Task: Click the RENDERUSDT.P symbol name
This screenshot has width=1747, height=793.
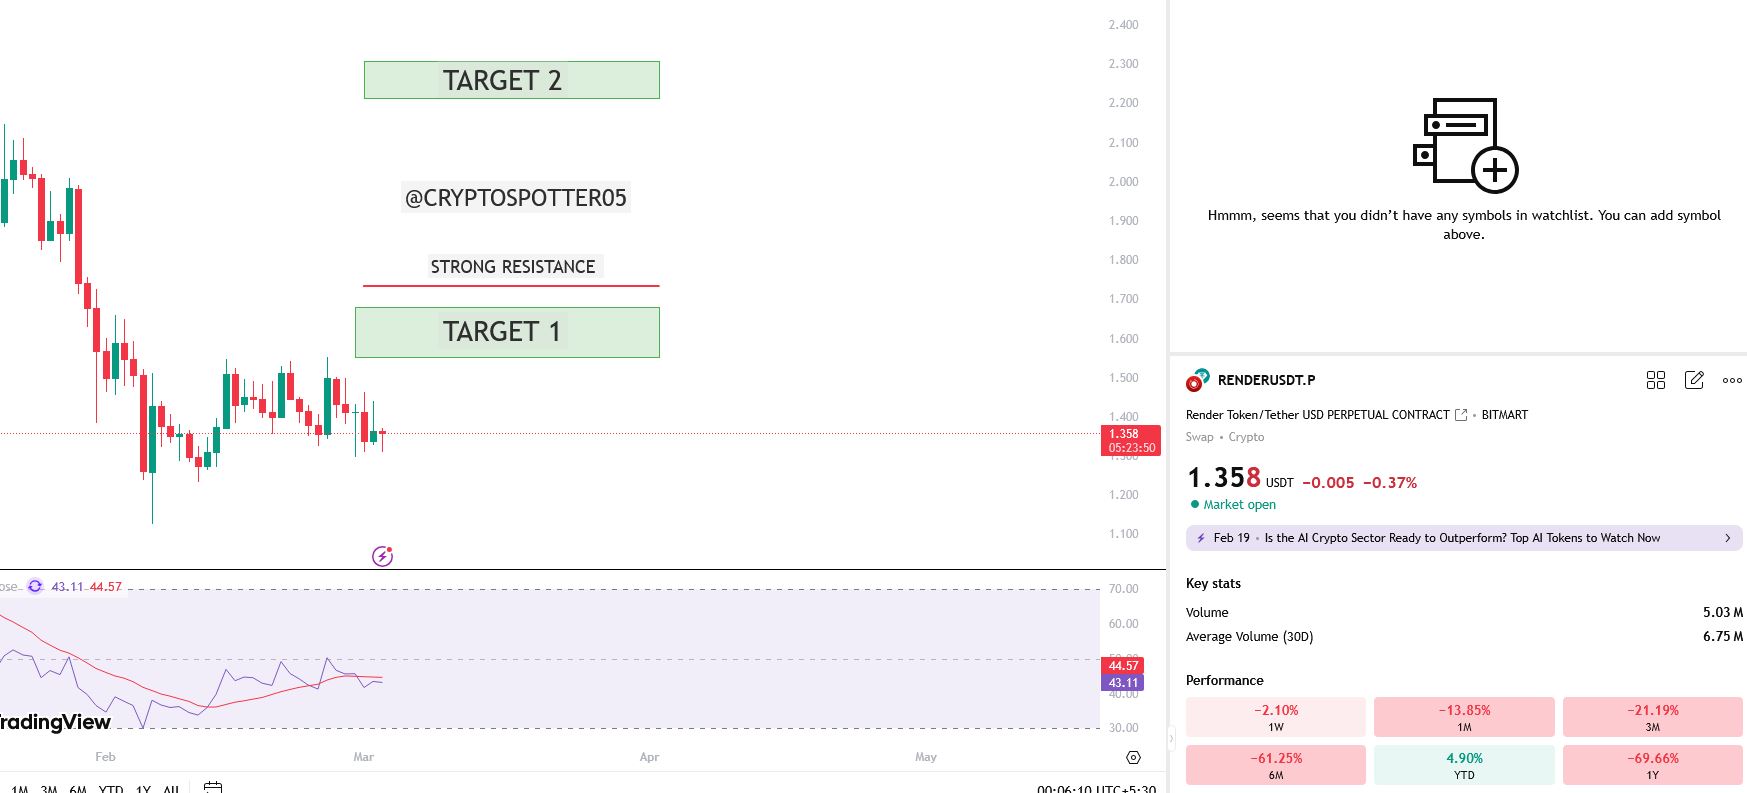Action: 1266,380
